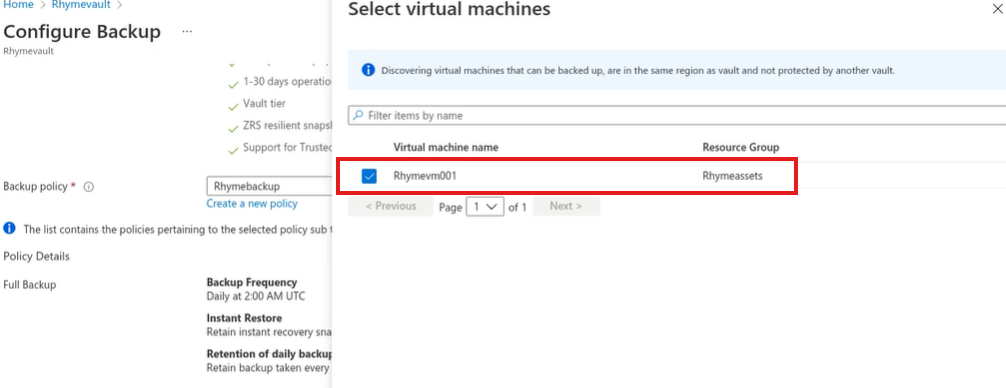Click the info icon in the discovering virtual machines banner
Screen dimensions: 1006x388
[368, 70]
